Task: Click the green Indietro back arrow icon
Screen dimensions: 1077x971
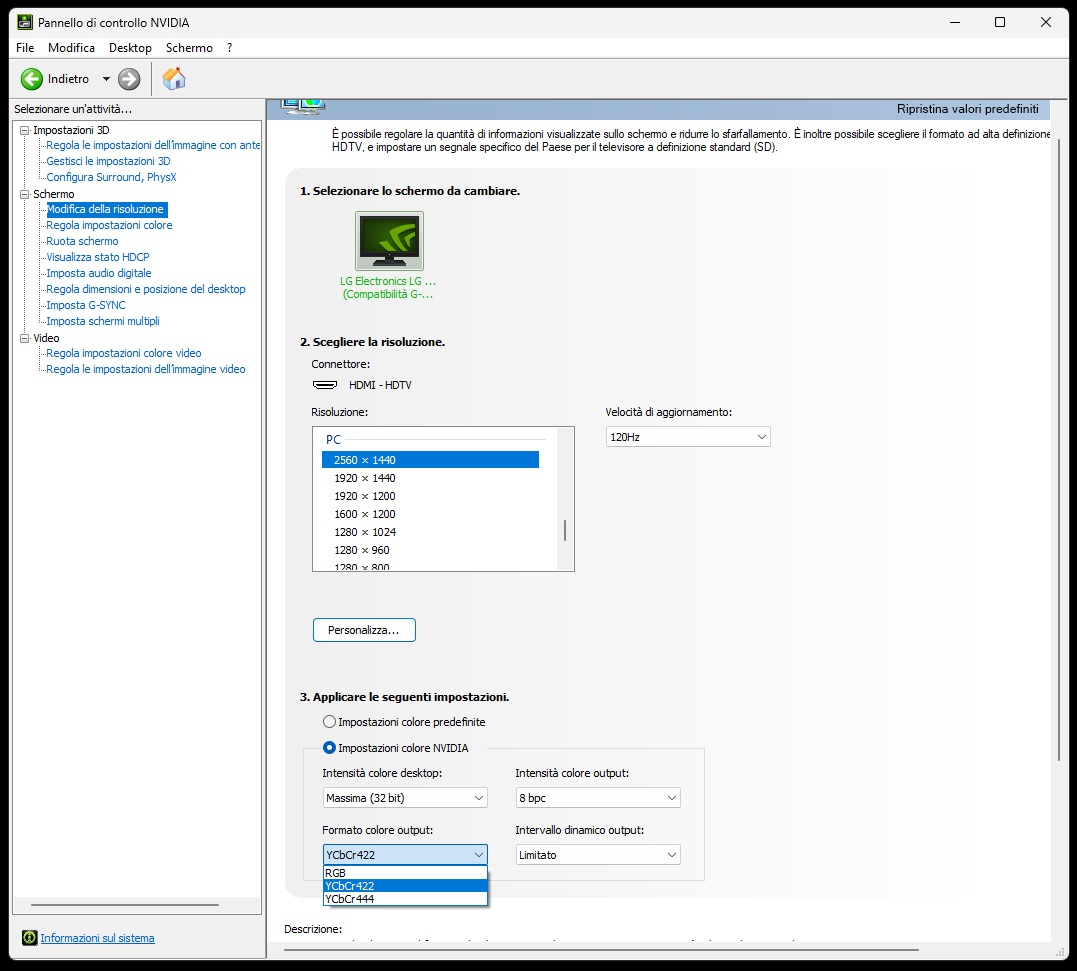Action: [32, 79]
